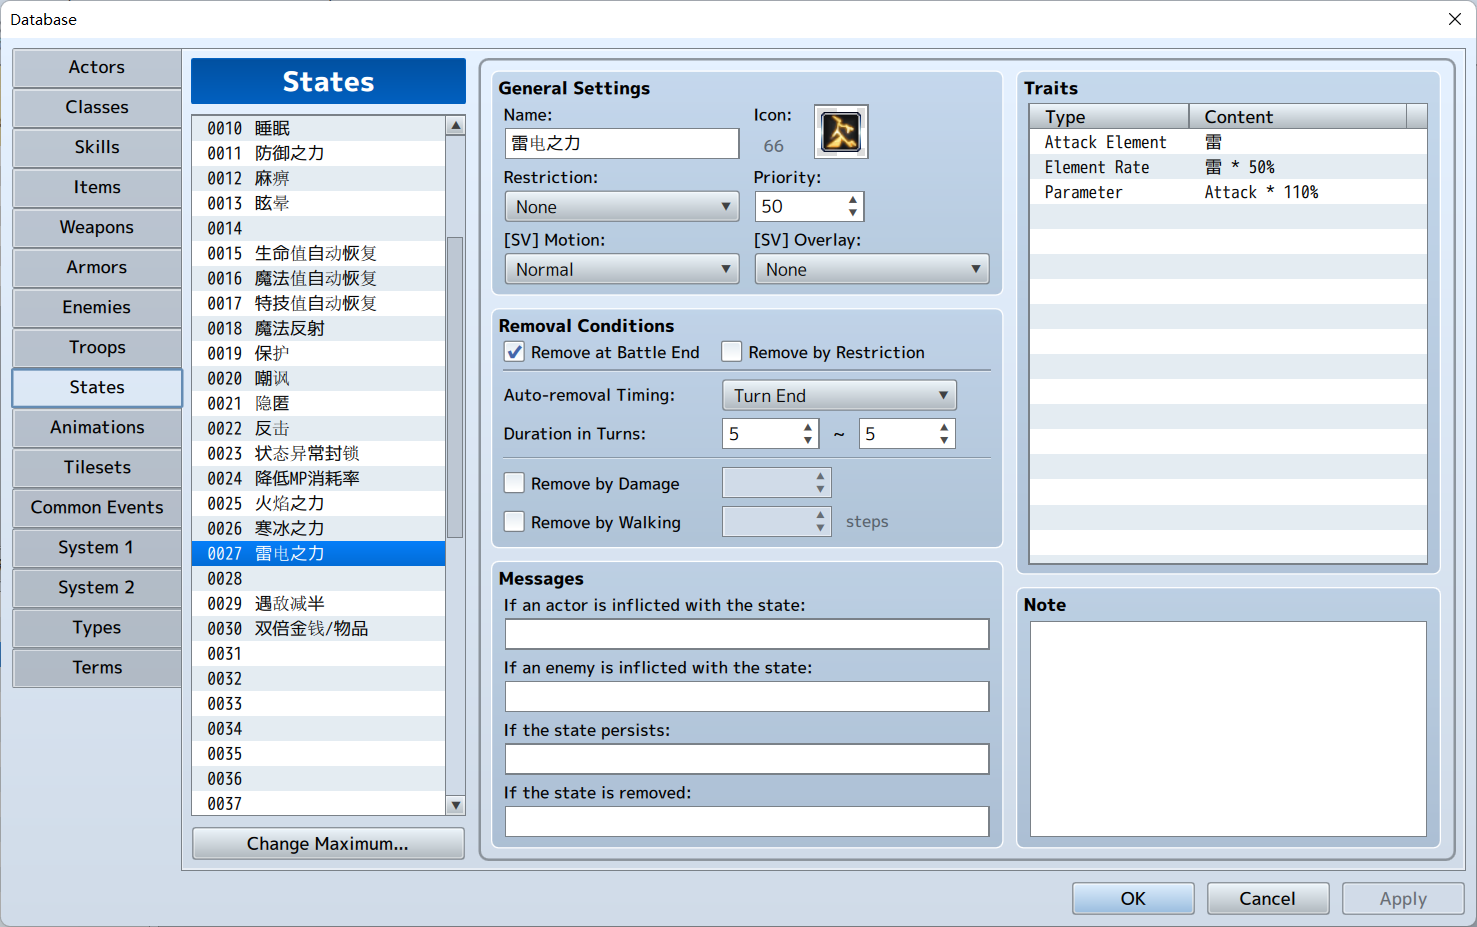The image size is (1477, 927).
Task: Open the Terms tab
Action: [97, 667]
